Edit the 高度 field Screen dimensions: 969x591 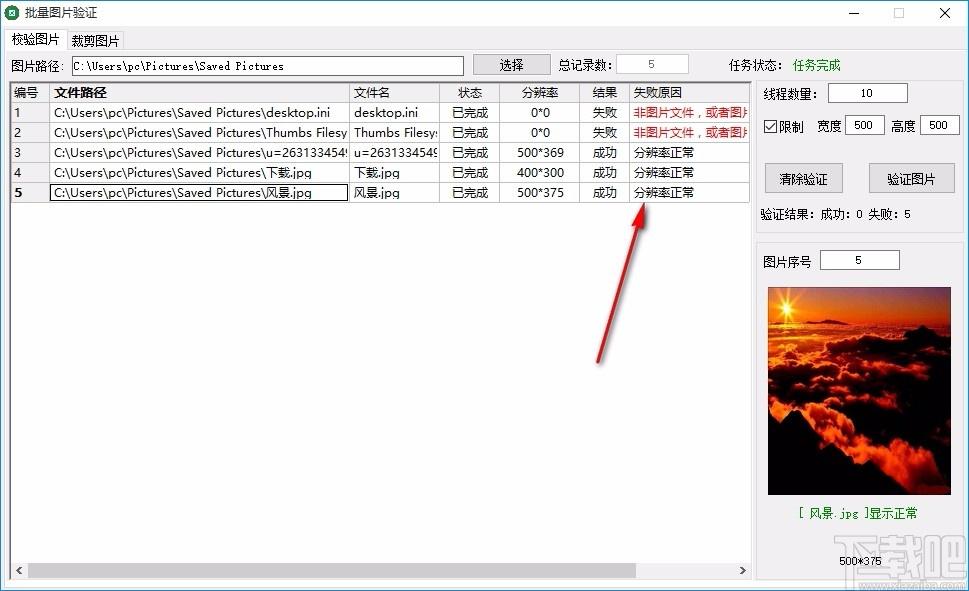[938, 125]
